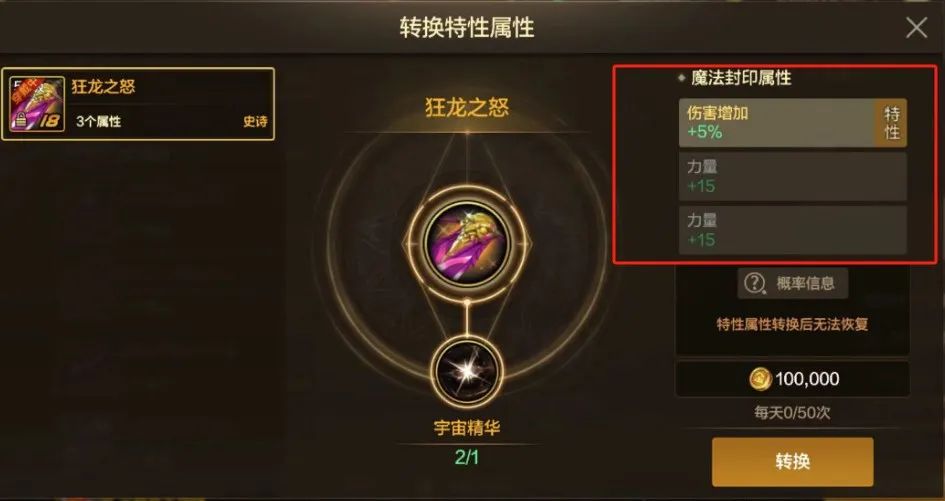
Task: Click the 特性属性转换后无法恢复 warning text
Action: point(792,324)
